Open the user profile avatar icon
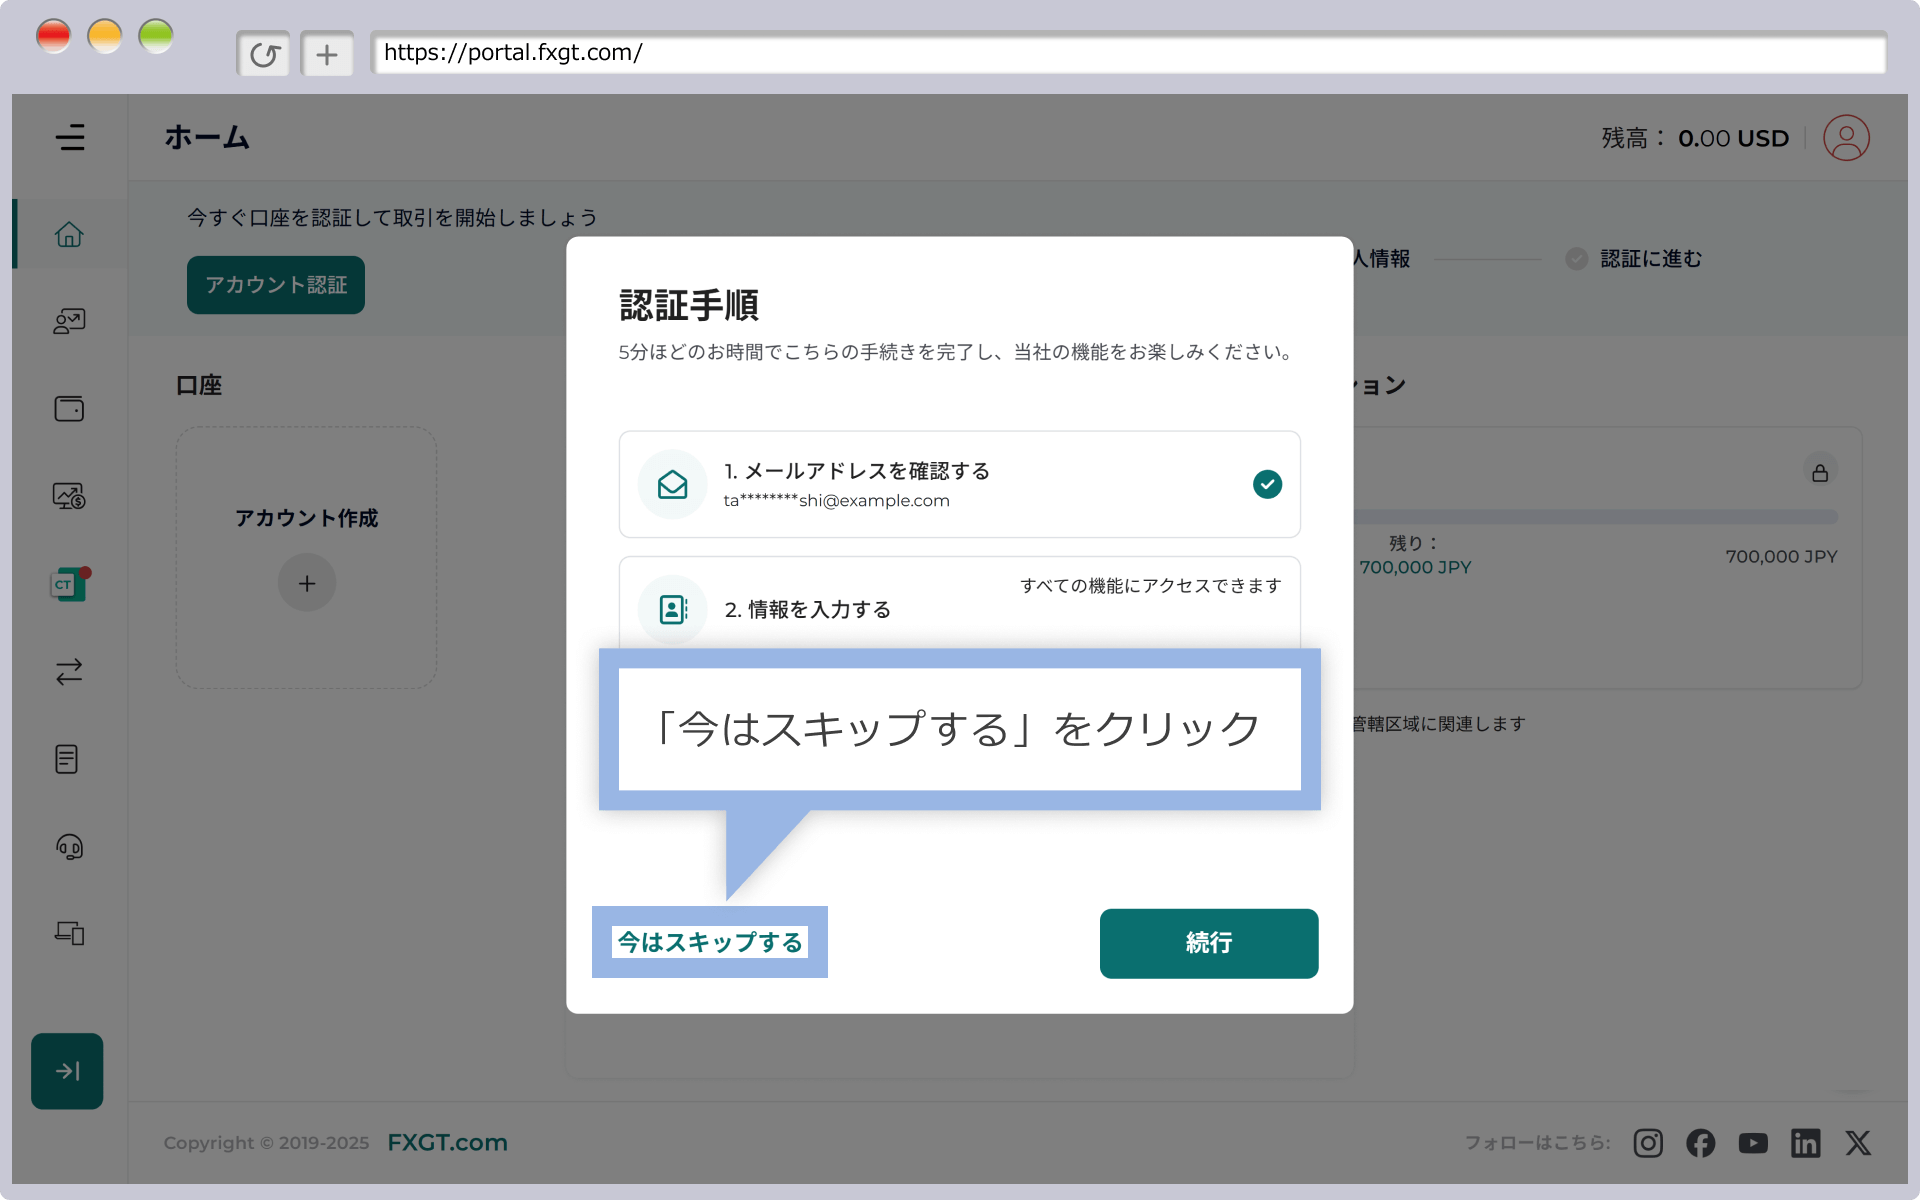 [1846, 138]
